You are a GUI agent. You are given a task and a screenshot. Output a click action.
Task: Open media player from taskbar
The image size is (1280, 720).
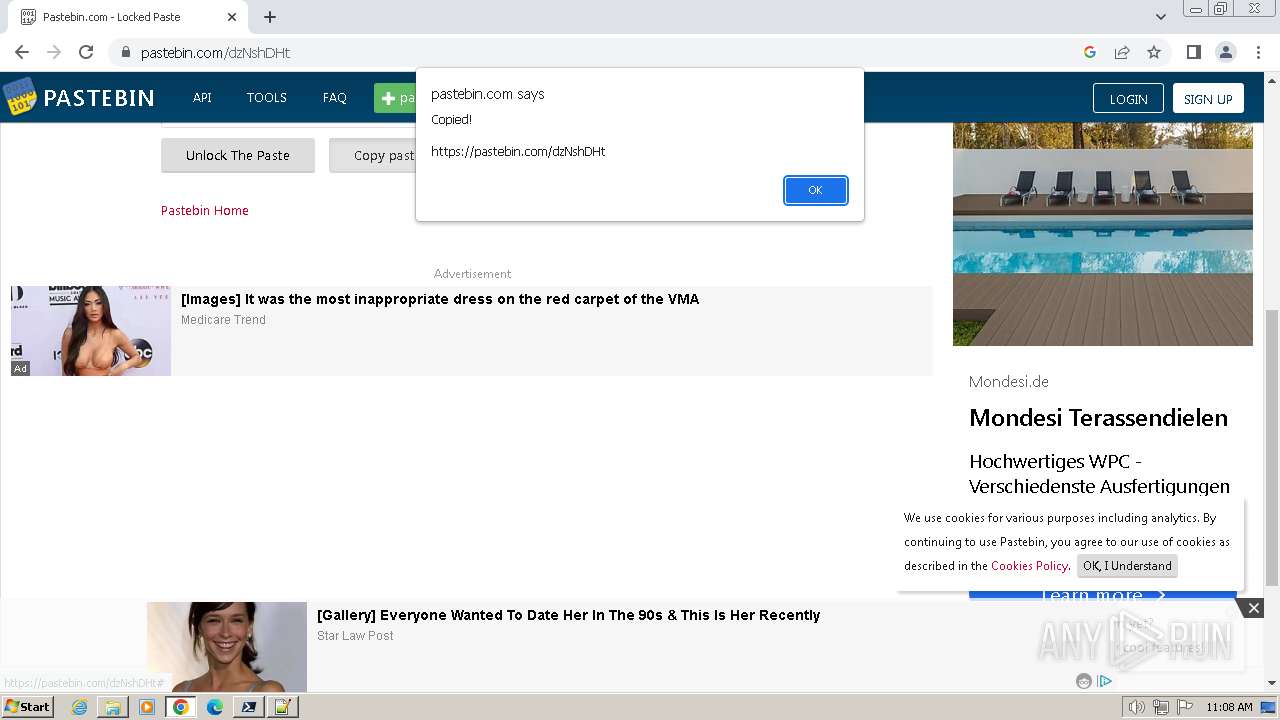click(x=147, y=707)
